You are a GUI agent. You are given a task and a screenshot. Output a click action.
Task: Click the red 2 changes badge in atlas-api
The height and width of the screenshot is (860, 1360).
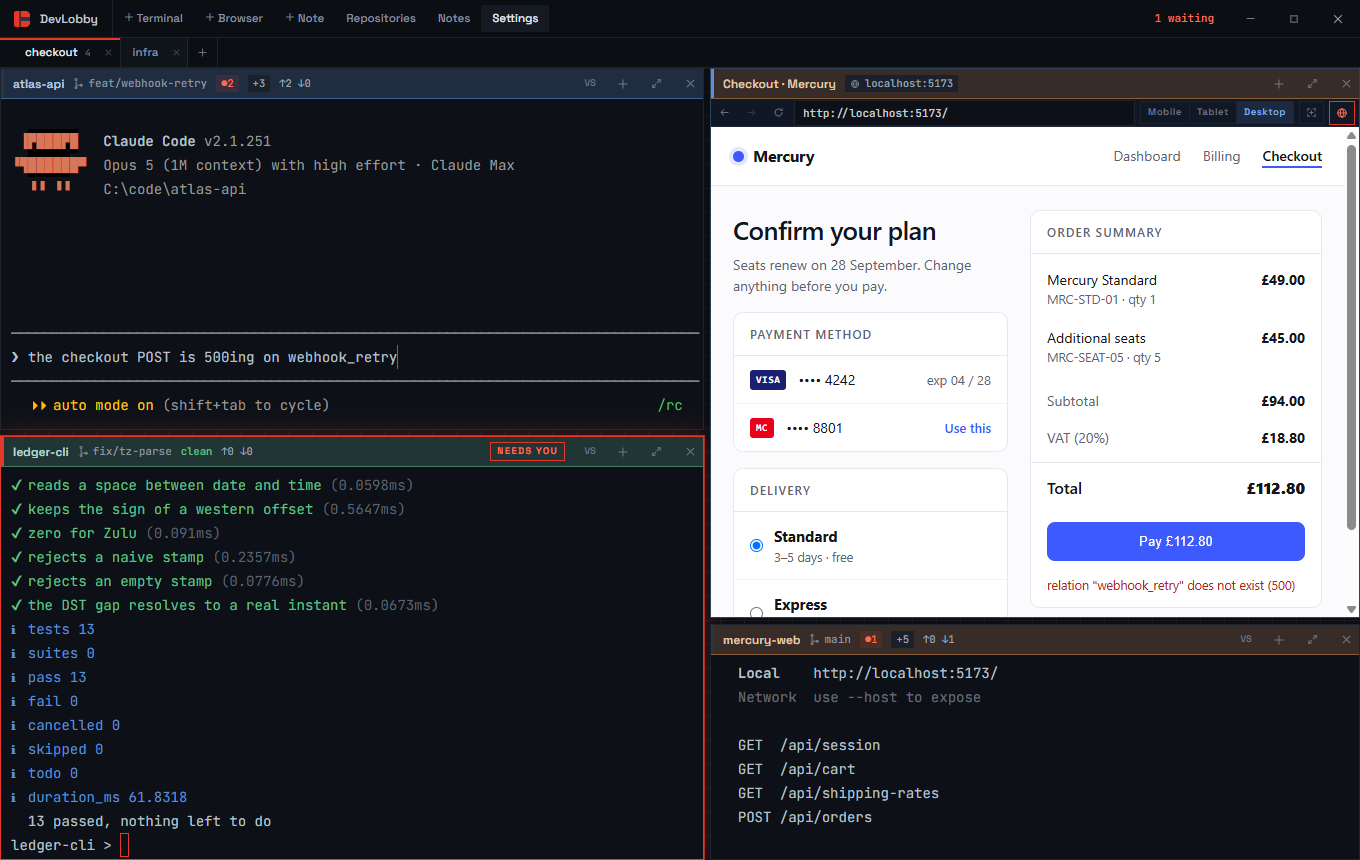(228, 84)
